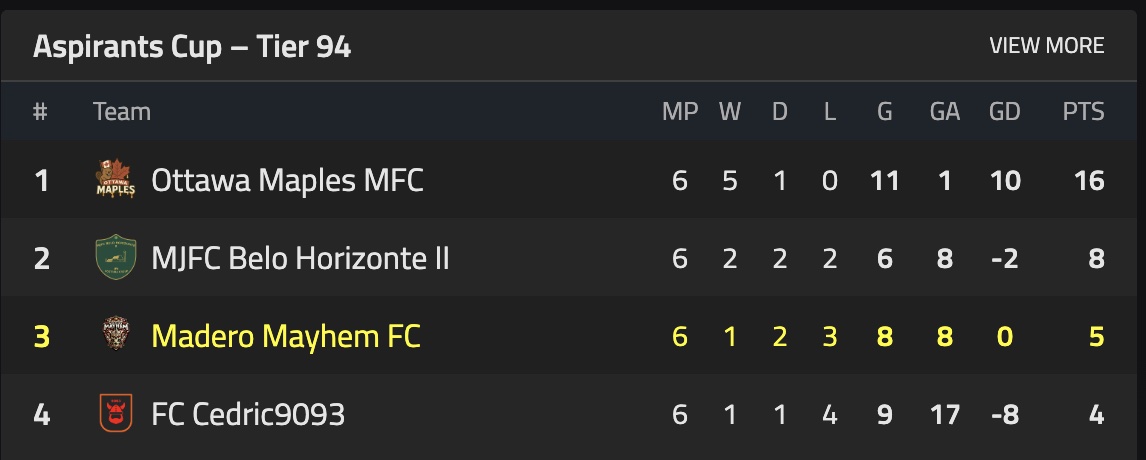The height and width of the screenshot is (460, 1146).
Task: Open highlighted Madero Mayhem FC team name
Action: coord(285,336)
